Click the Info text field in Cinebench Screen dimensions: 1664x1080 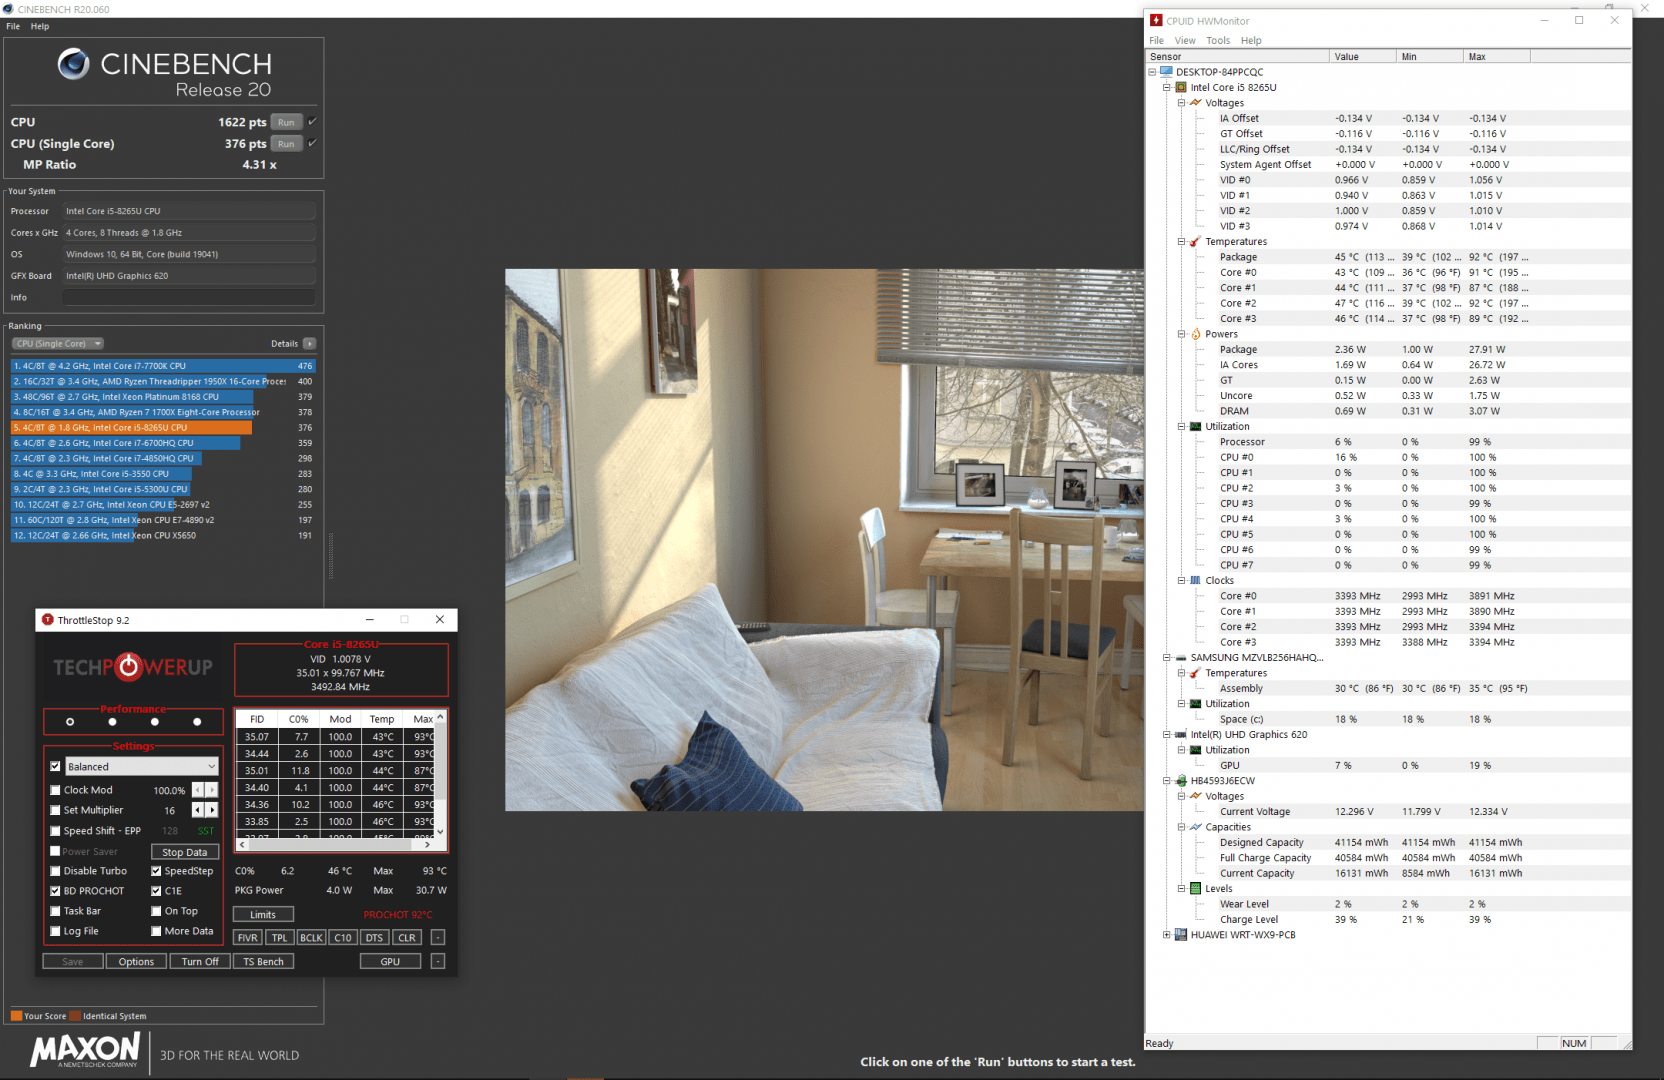[x=189, y=297]
